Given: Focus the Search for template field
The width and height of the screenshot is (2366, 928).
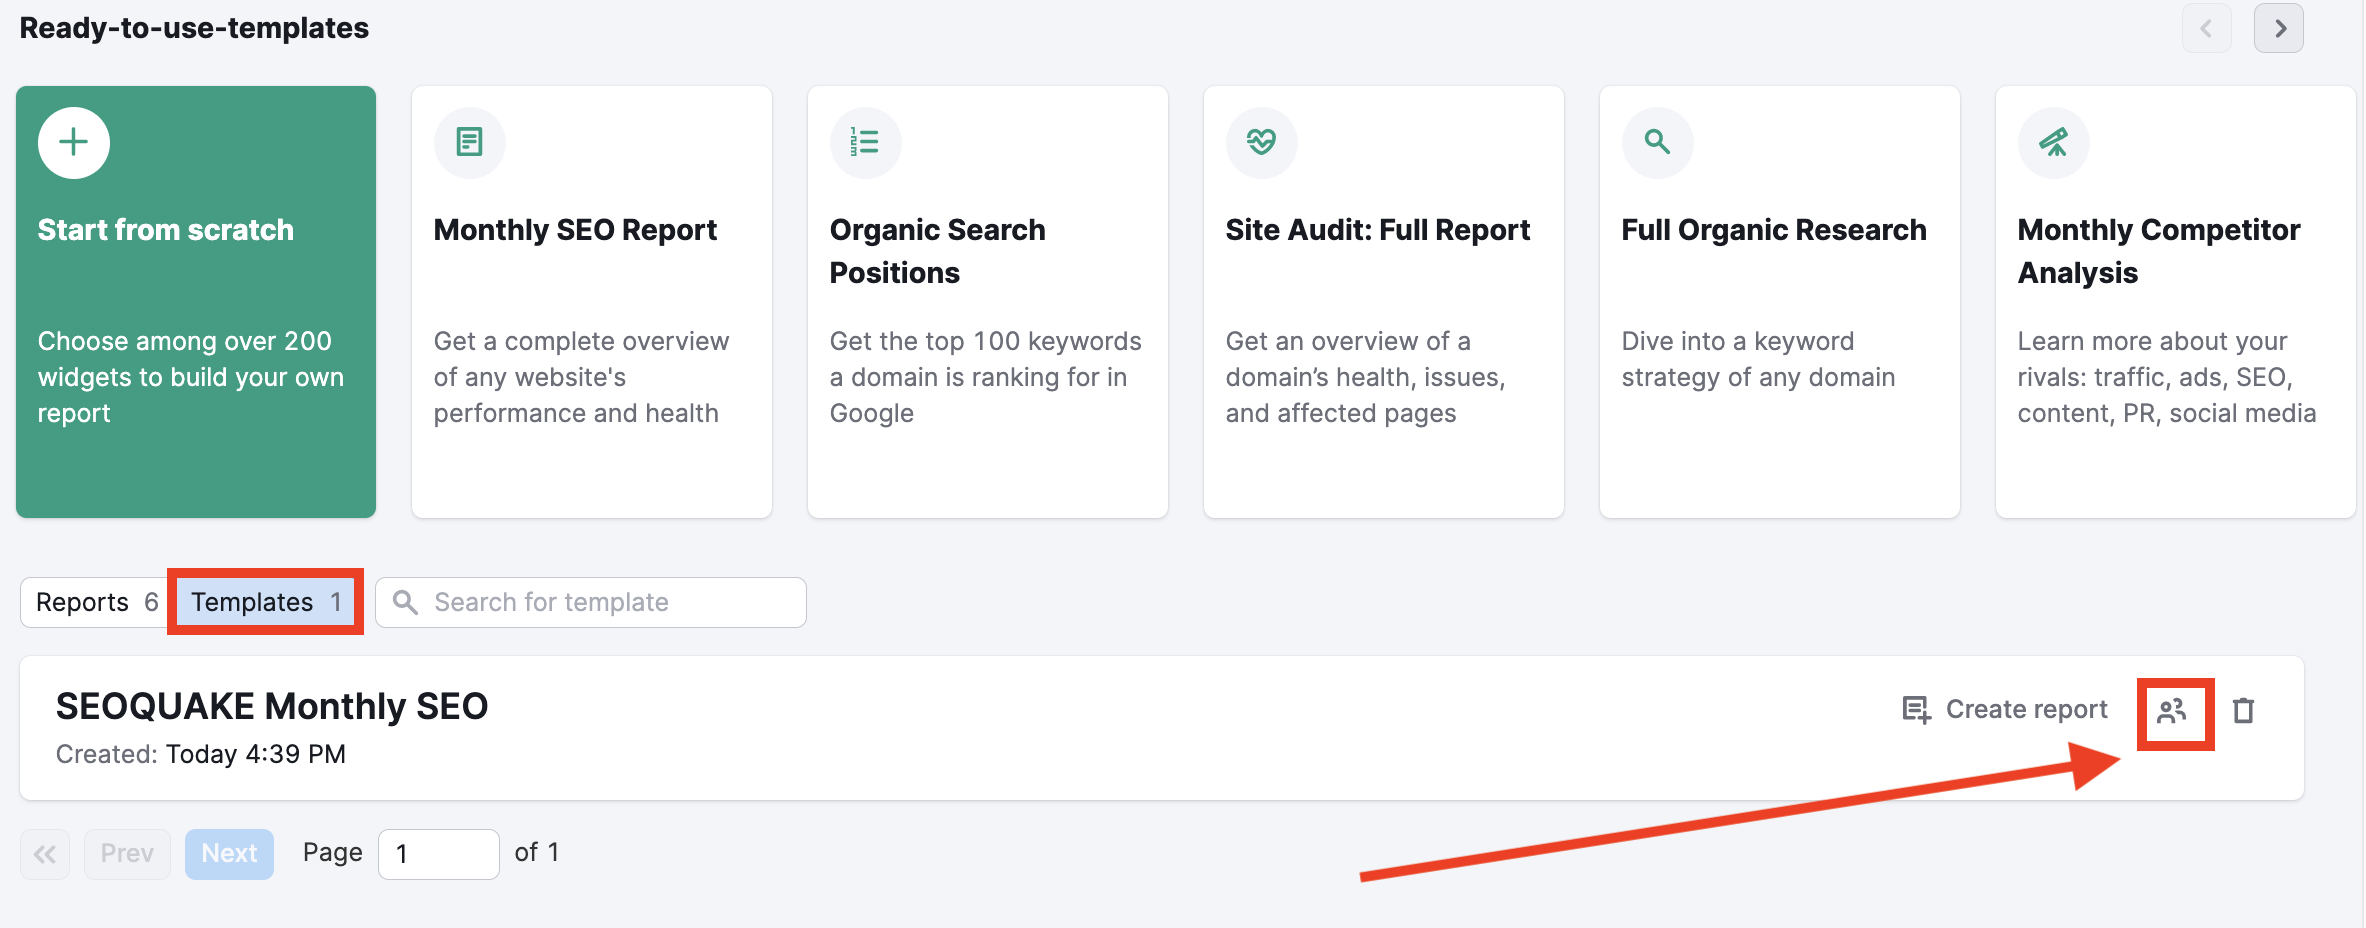Looking at the screenshot, I should (x=591, y=602).
